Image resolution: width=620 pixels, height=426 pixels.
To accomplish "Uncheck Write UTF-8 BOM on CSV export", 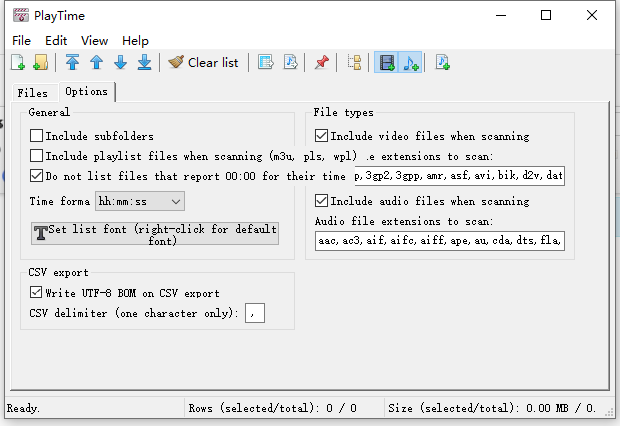I will pos(36,293).
